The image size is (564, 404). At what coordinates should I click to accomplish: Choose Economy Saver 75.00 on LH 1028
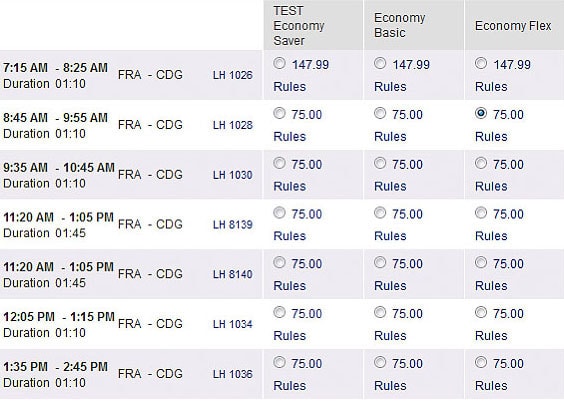[279, 113]
